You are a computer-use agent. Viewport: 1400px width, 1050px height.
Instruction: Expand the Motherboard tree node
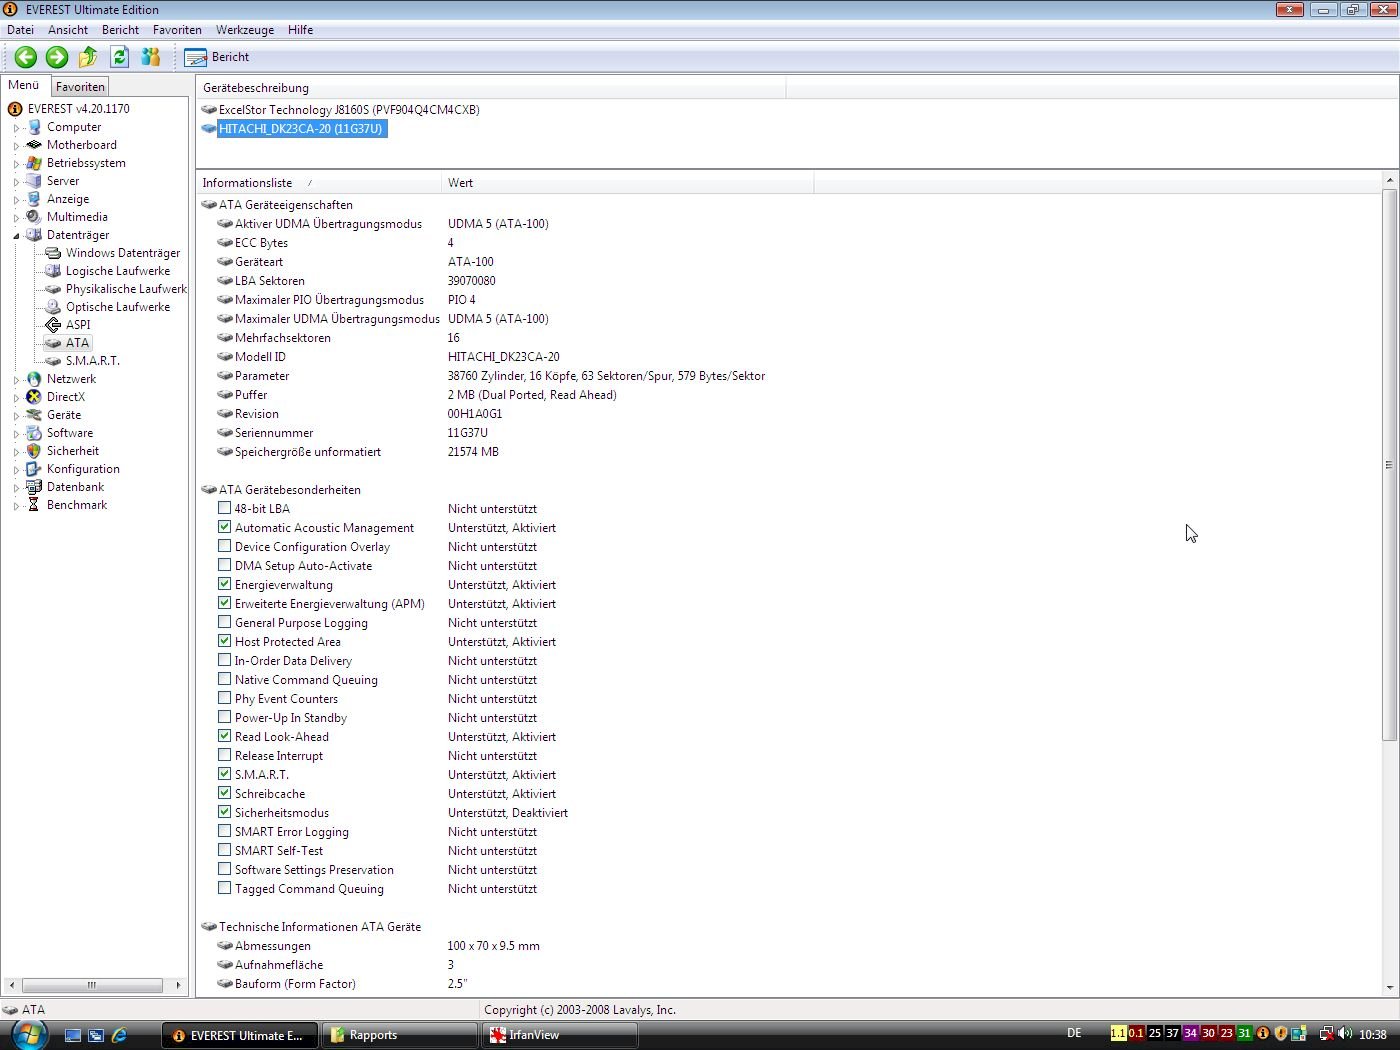coord(16,146)
